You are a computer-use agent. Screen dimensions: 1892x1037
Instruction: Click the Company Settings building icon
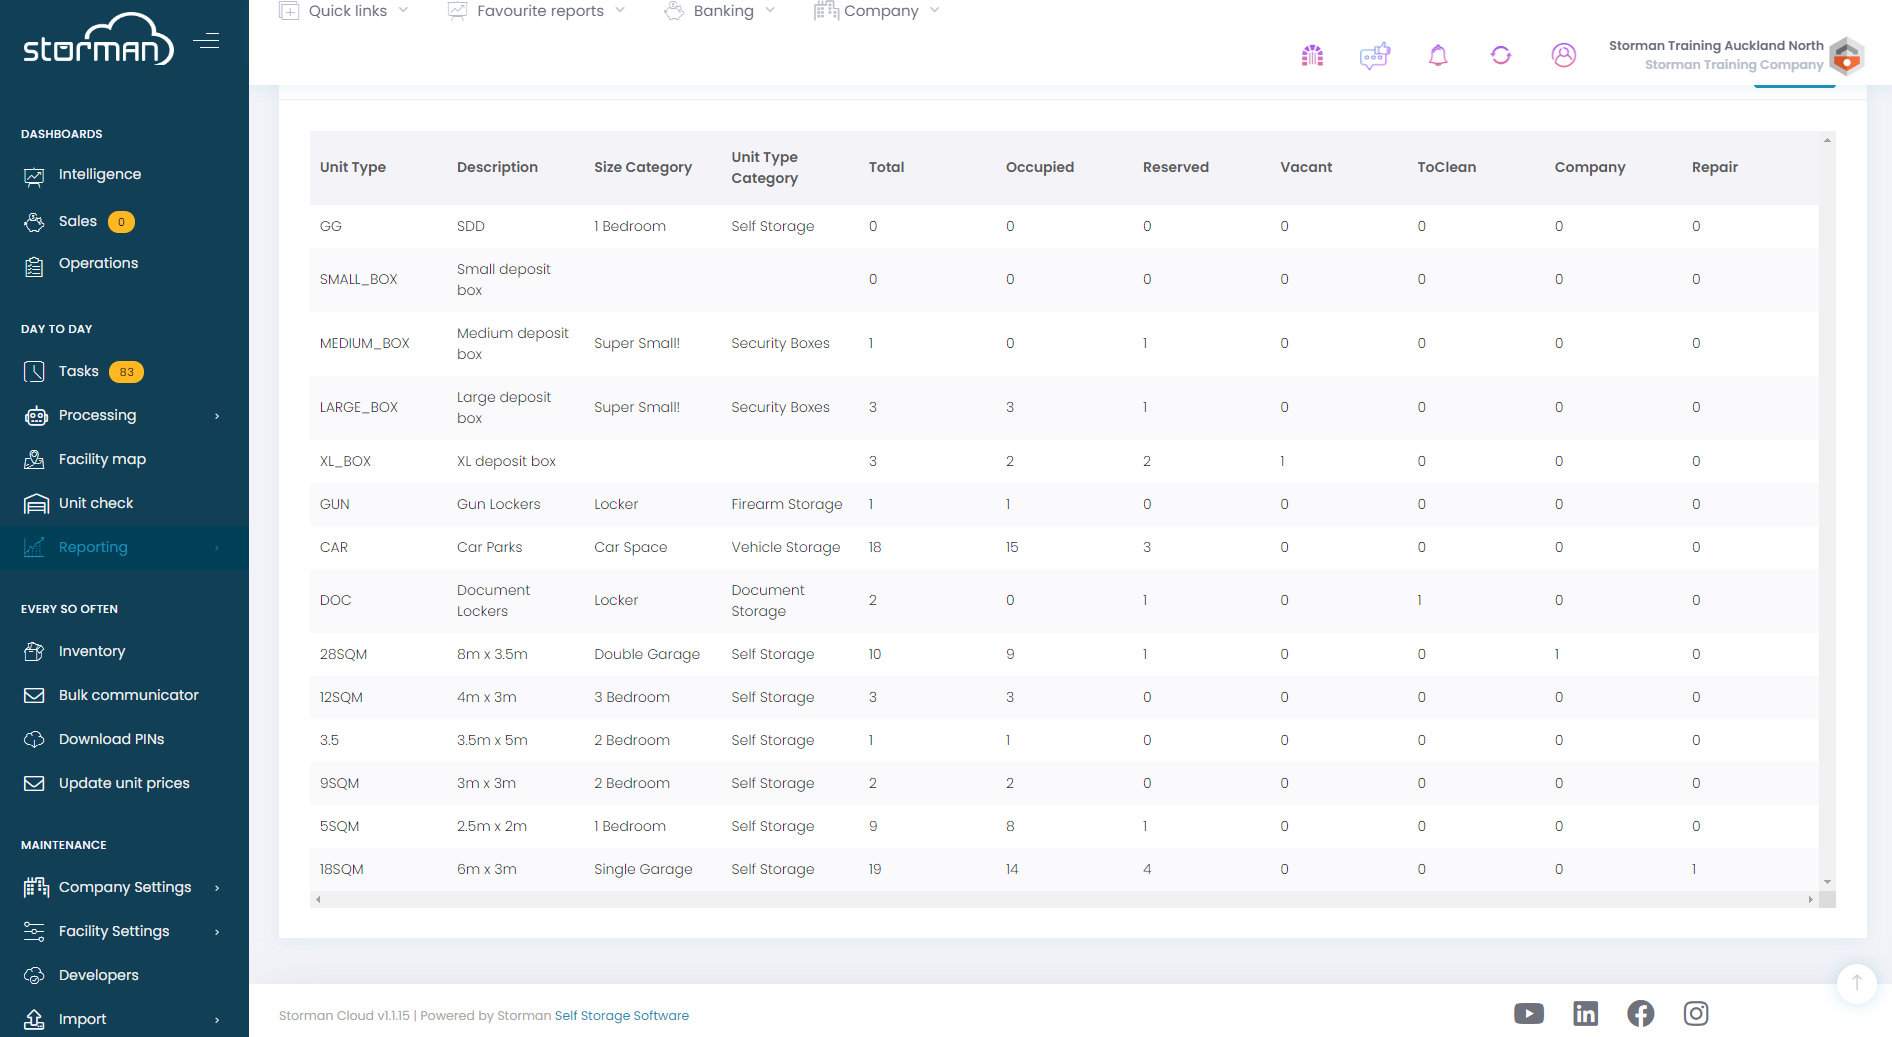(x=36, y=888)
